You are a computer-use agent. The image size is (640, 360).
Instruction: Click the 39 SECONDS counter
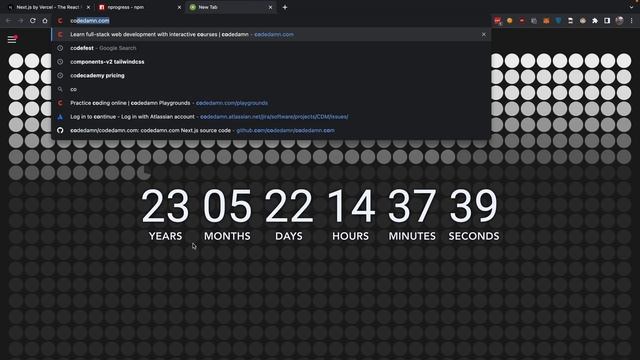pos(474,215)
